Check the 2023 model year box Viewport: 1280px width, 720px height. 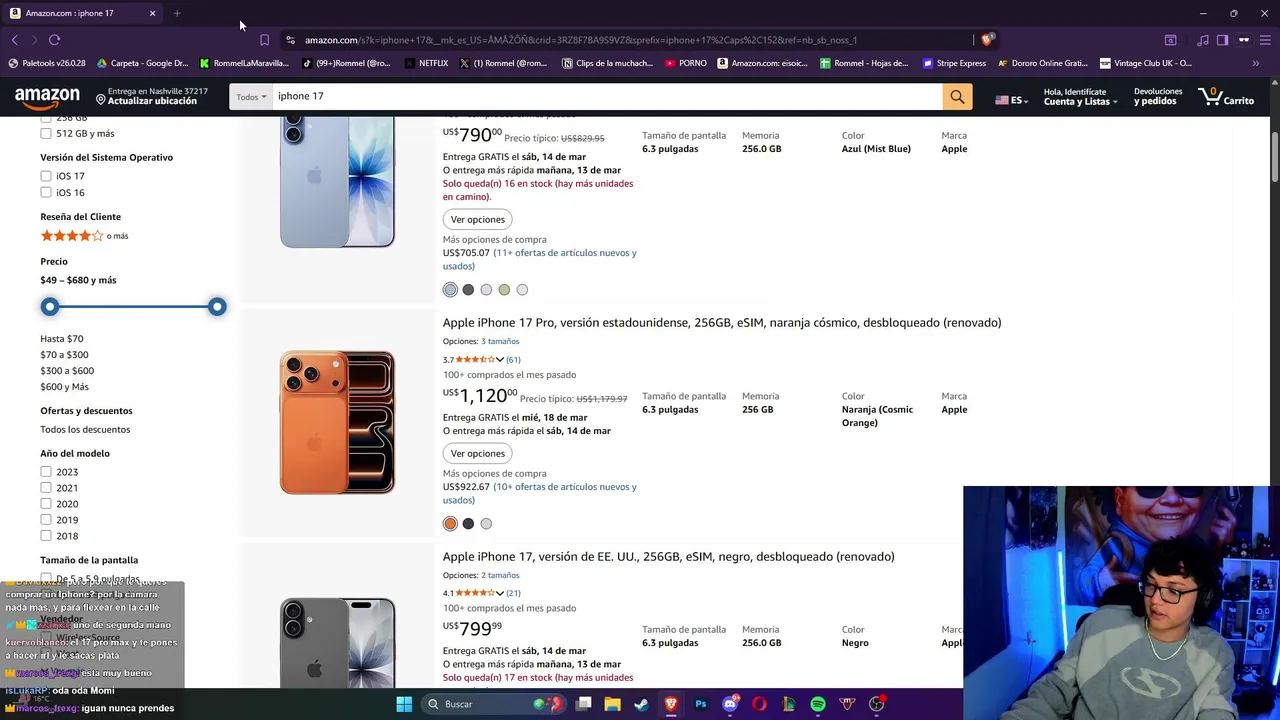(46, 472)
